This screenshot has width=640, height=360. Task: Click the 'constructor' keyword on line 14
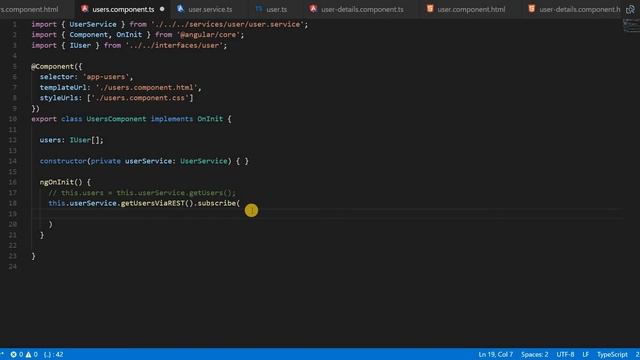pyautogui.click(x=63, y=161)
